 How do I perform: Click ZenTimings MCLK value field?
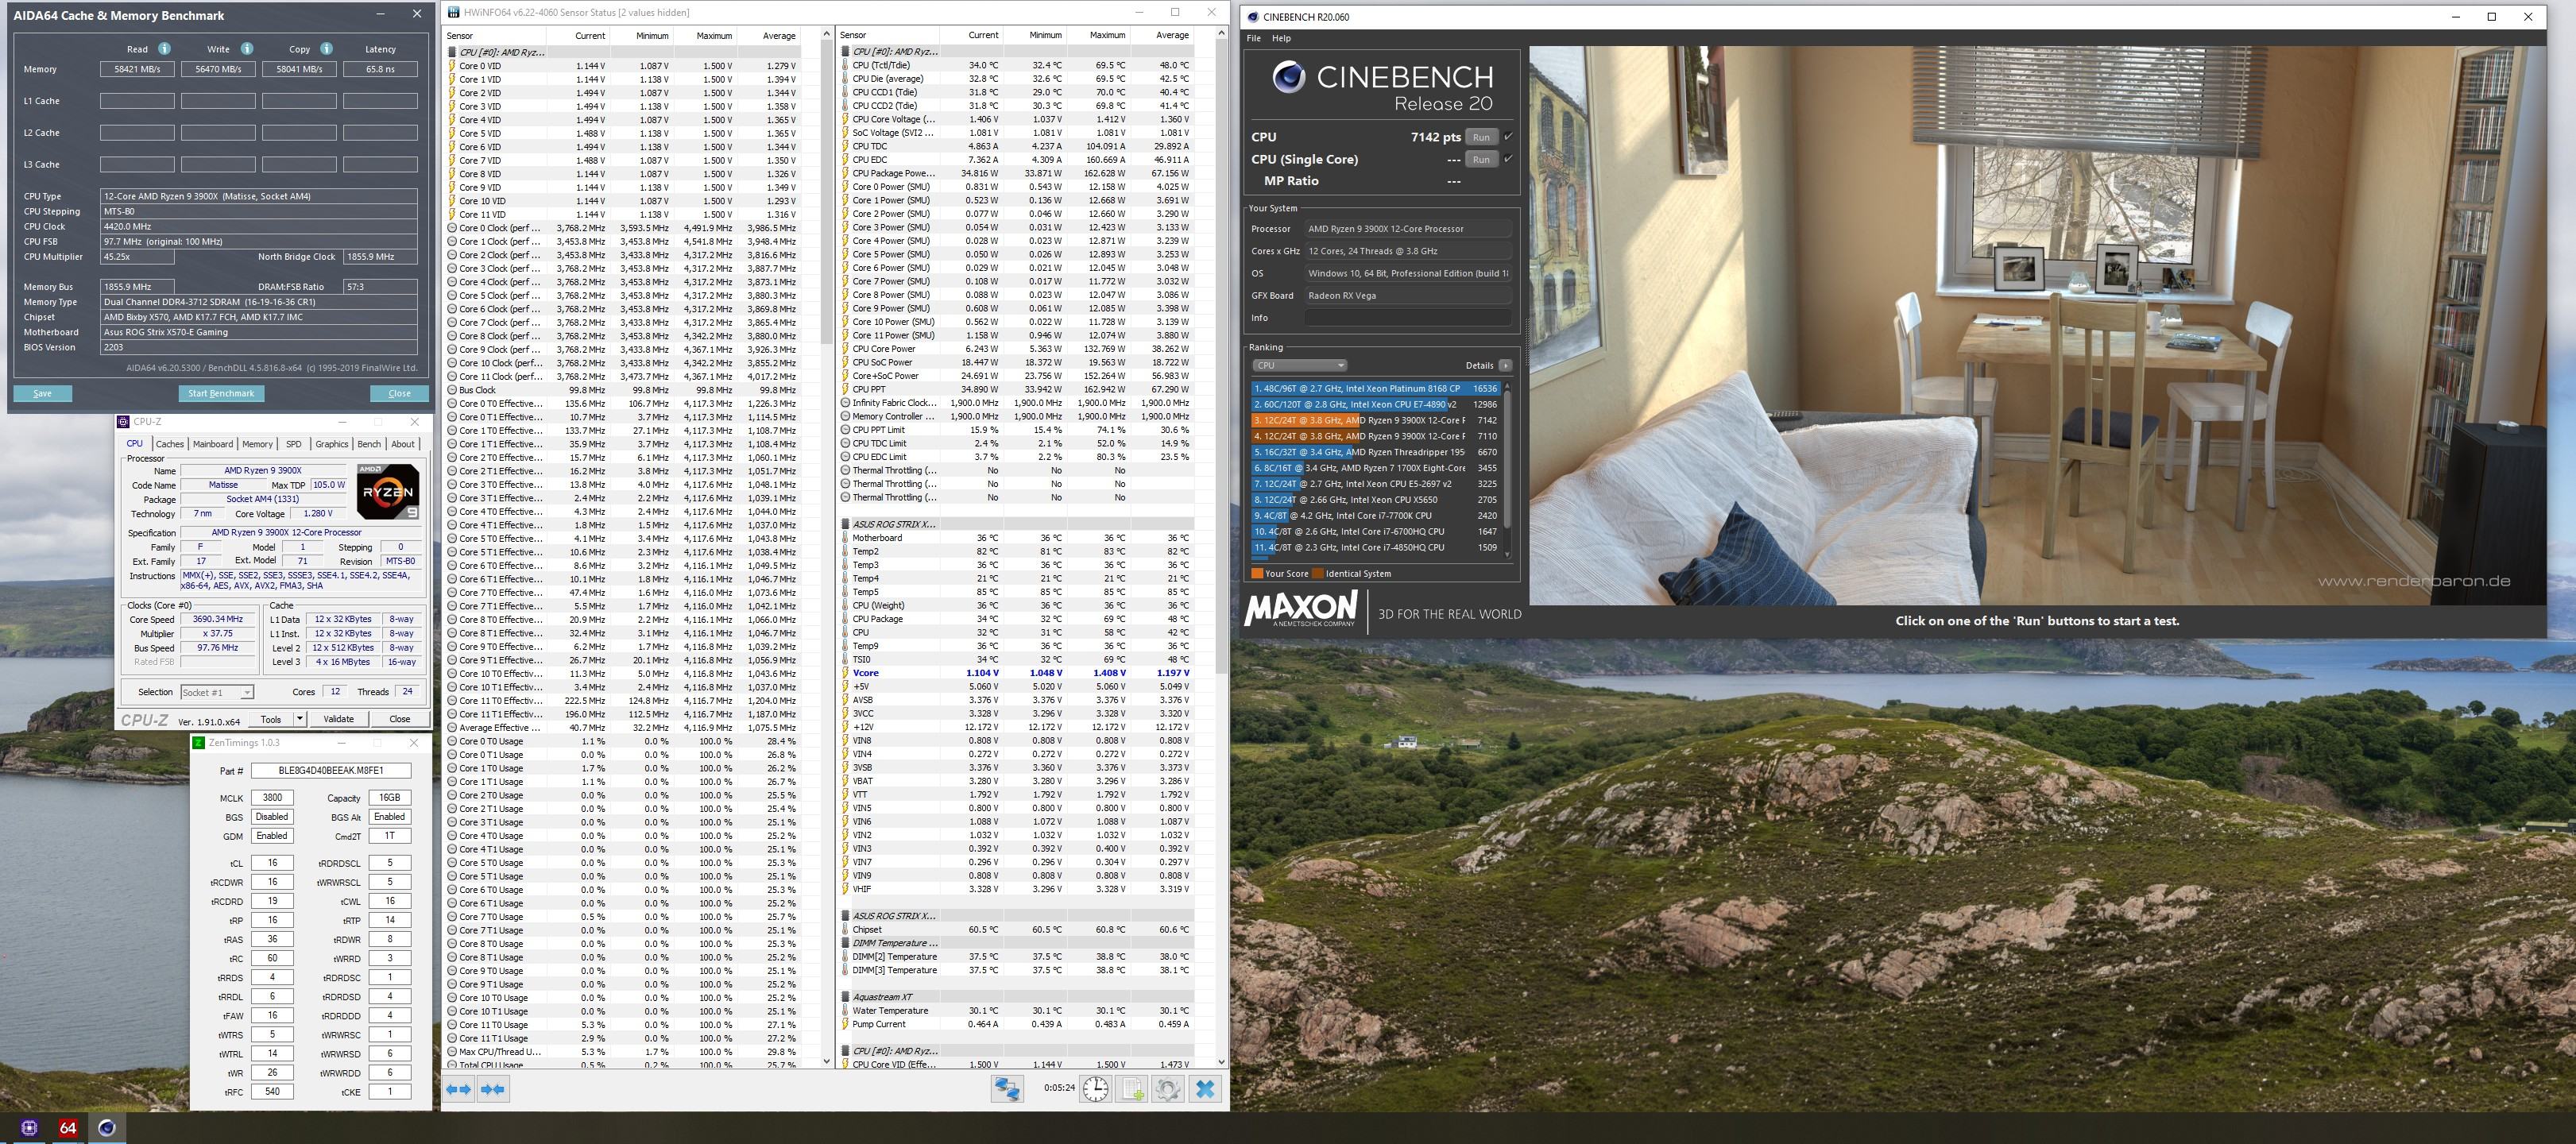[x=272, y=798]
